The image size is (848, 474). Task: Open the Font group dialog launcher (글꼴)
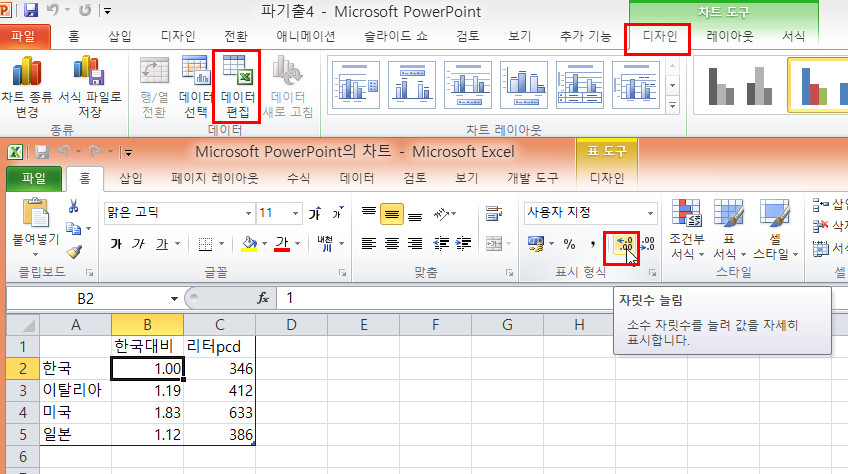click(342, 273)
